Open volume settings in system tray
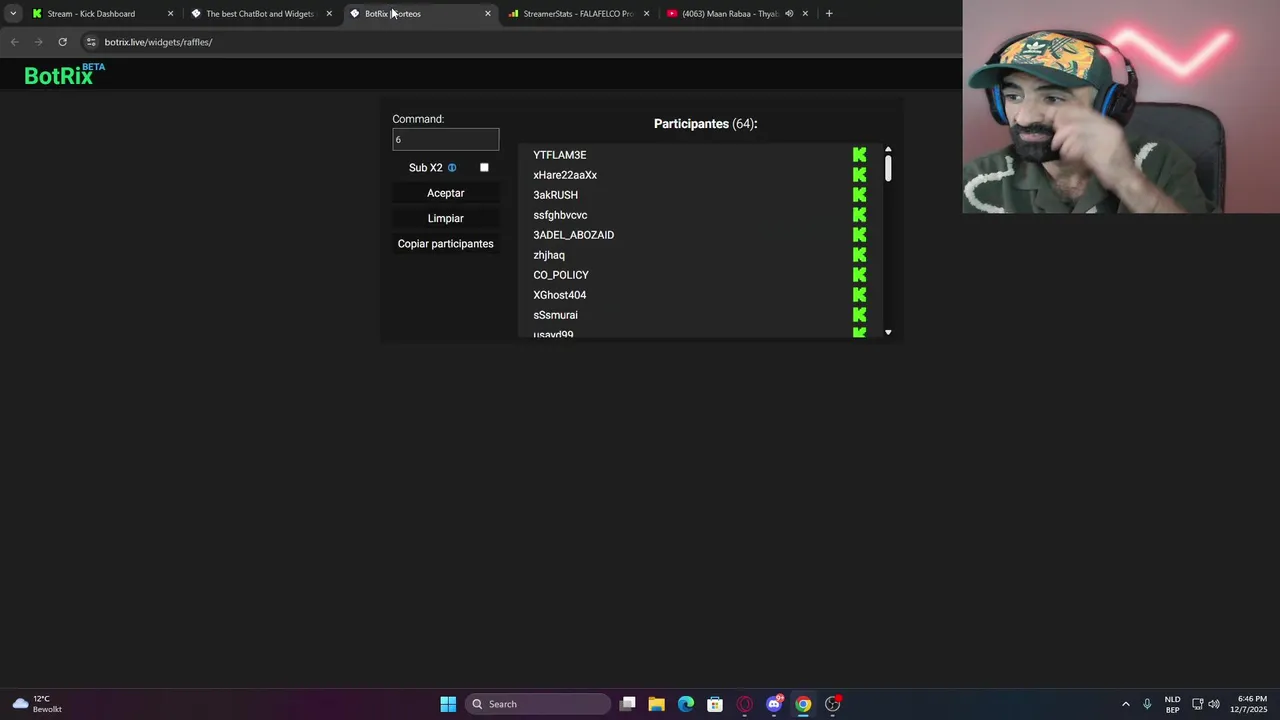1280x720 pixels. click(x=1214, y=704)
